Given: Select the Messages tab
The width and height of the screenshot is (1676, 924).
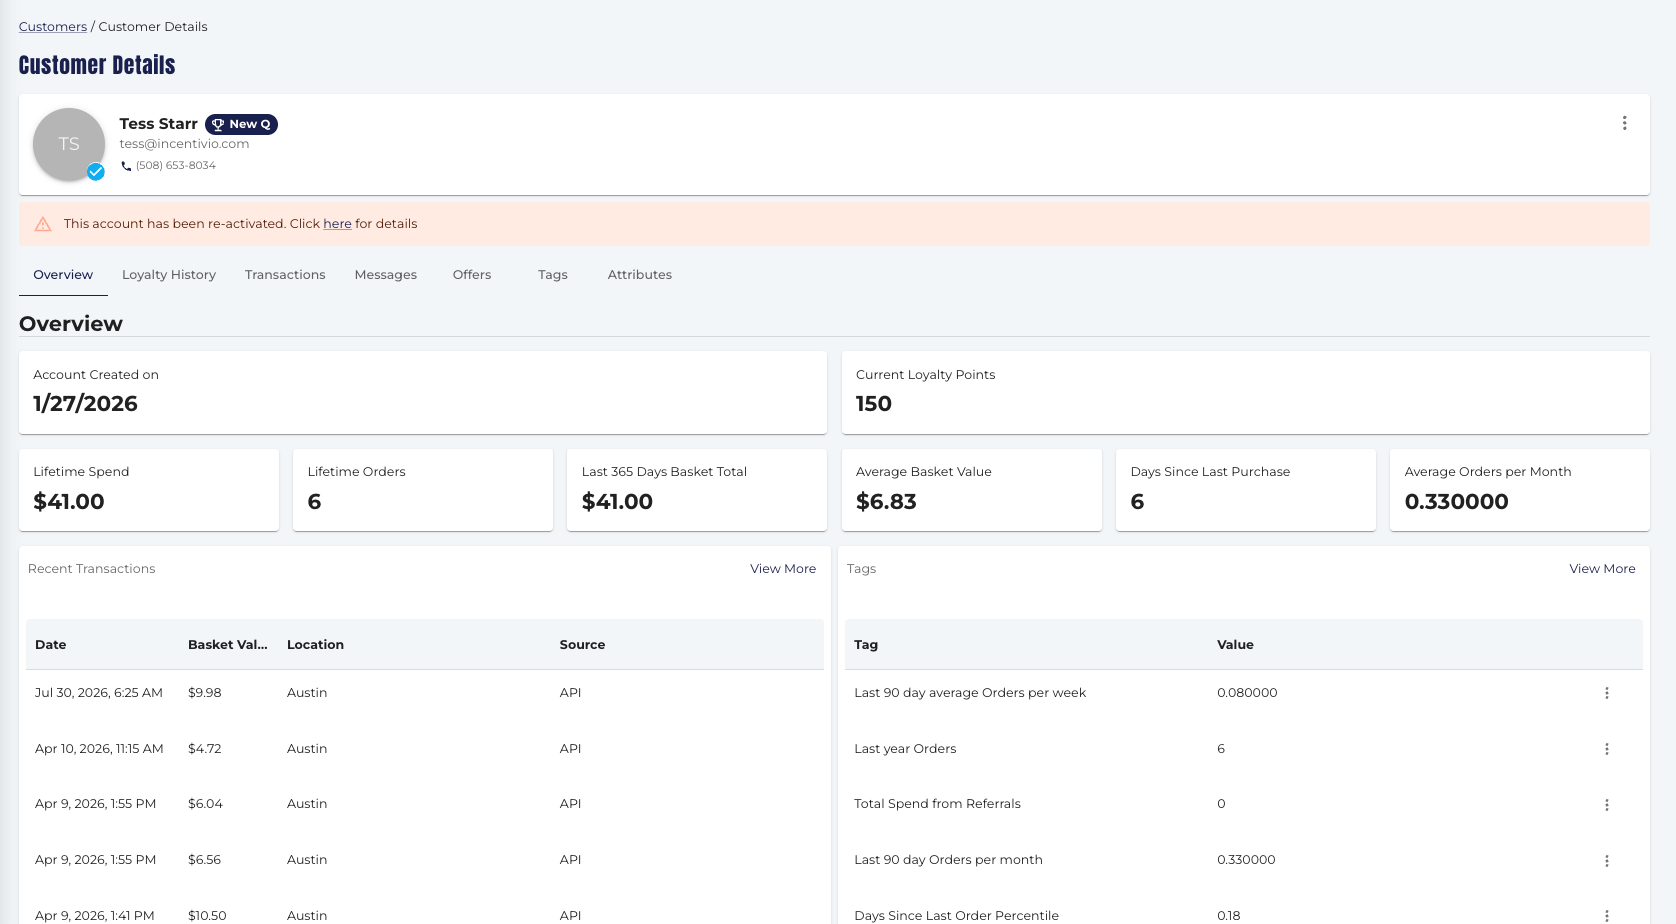Looking at the screenshot, I should [385, 275].
